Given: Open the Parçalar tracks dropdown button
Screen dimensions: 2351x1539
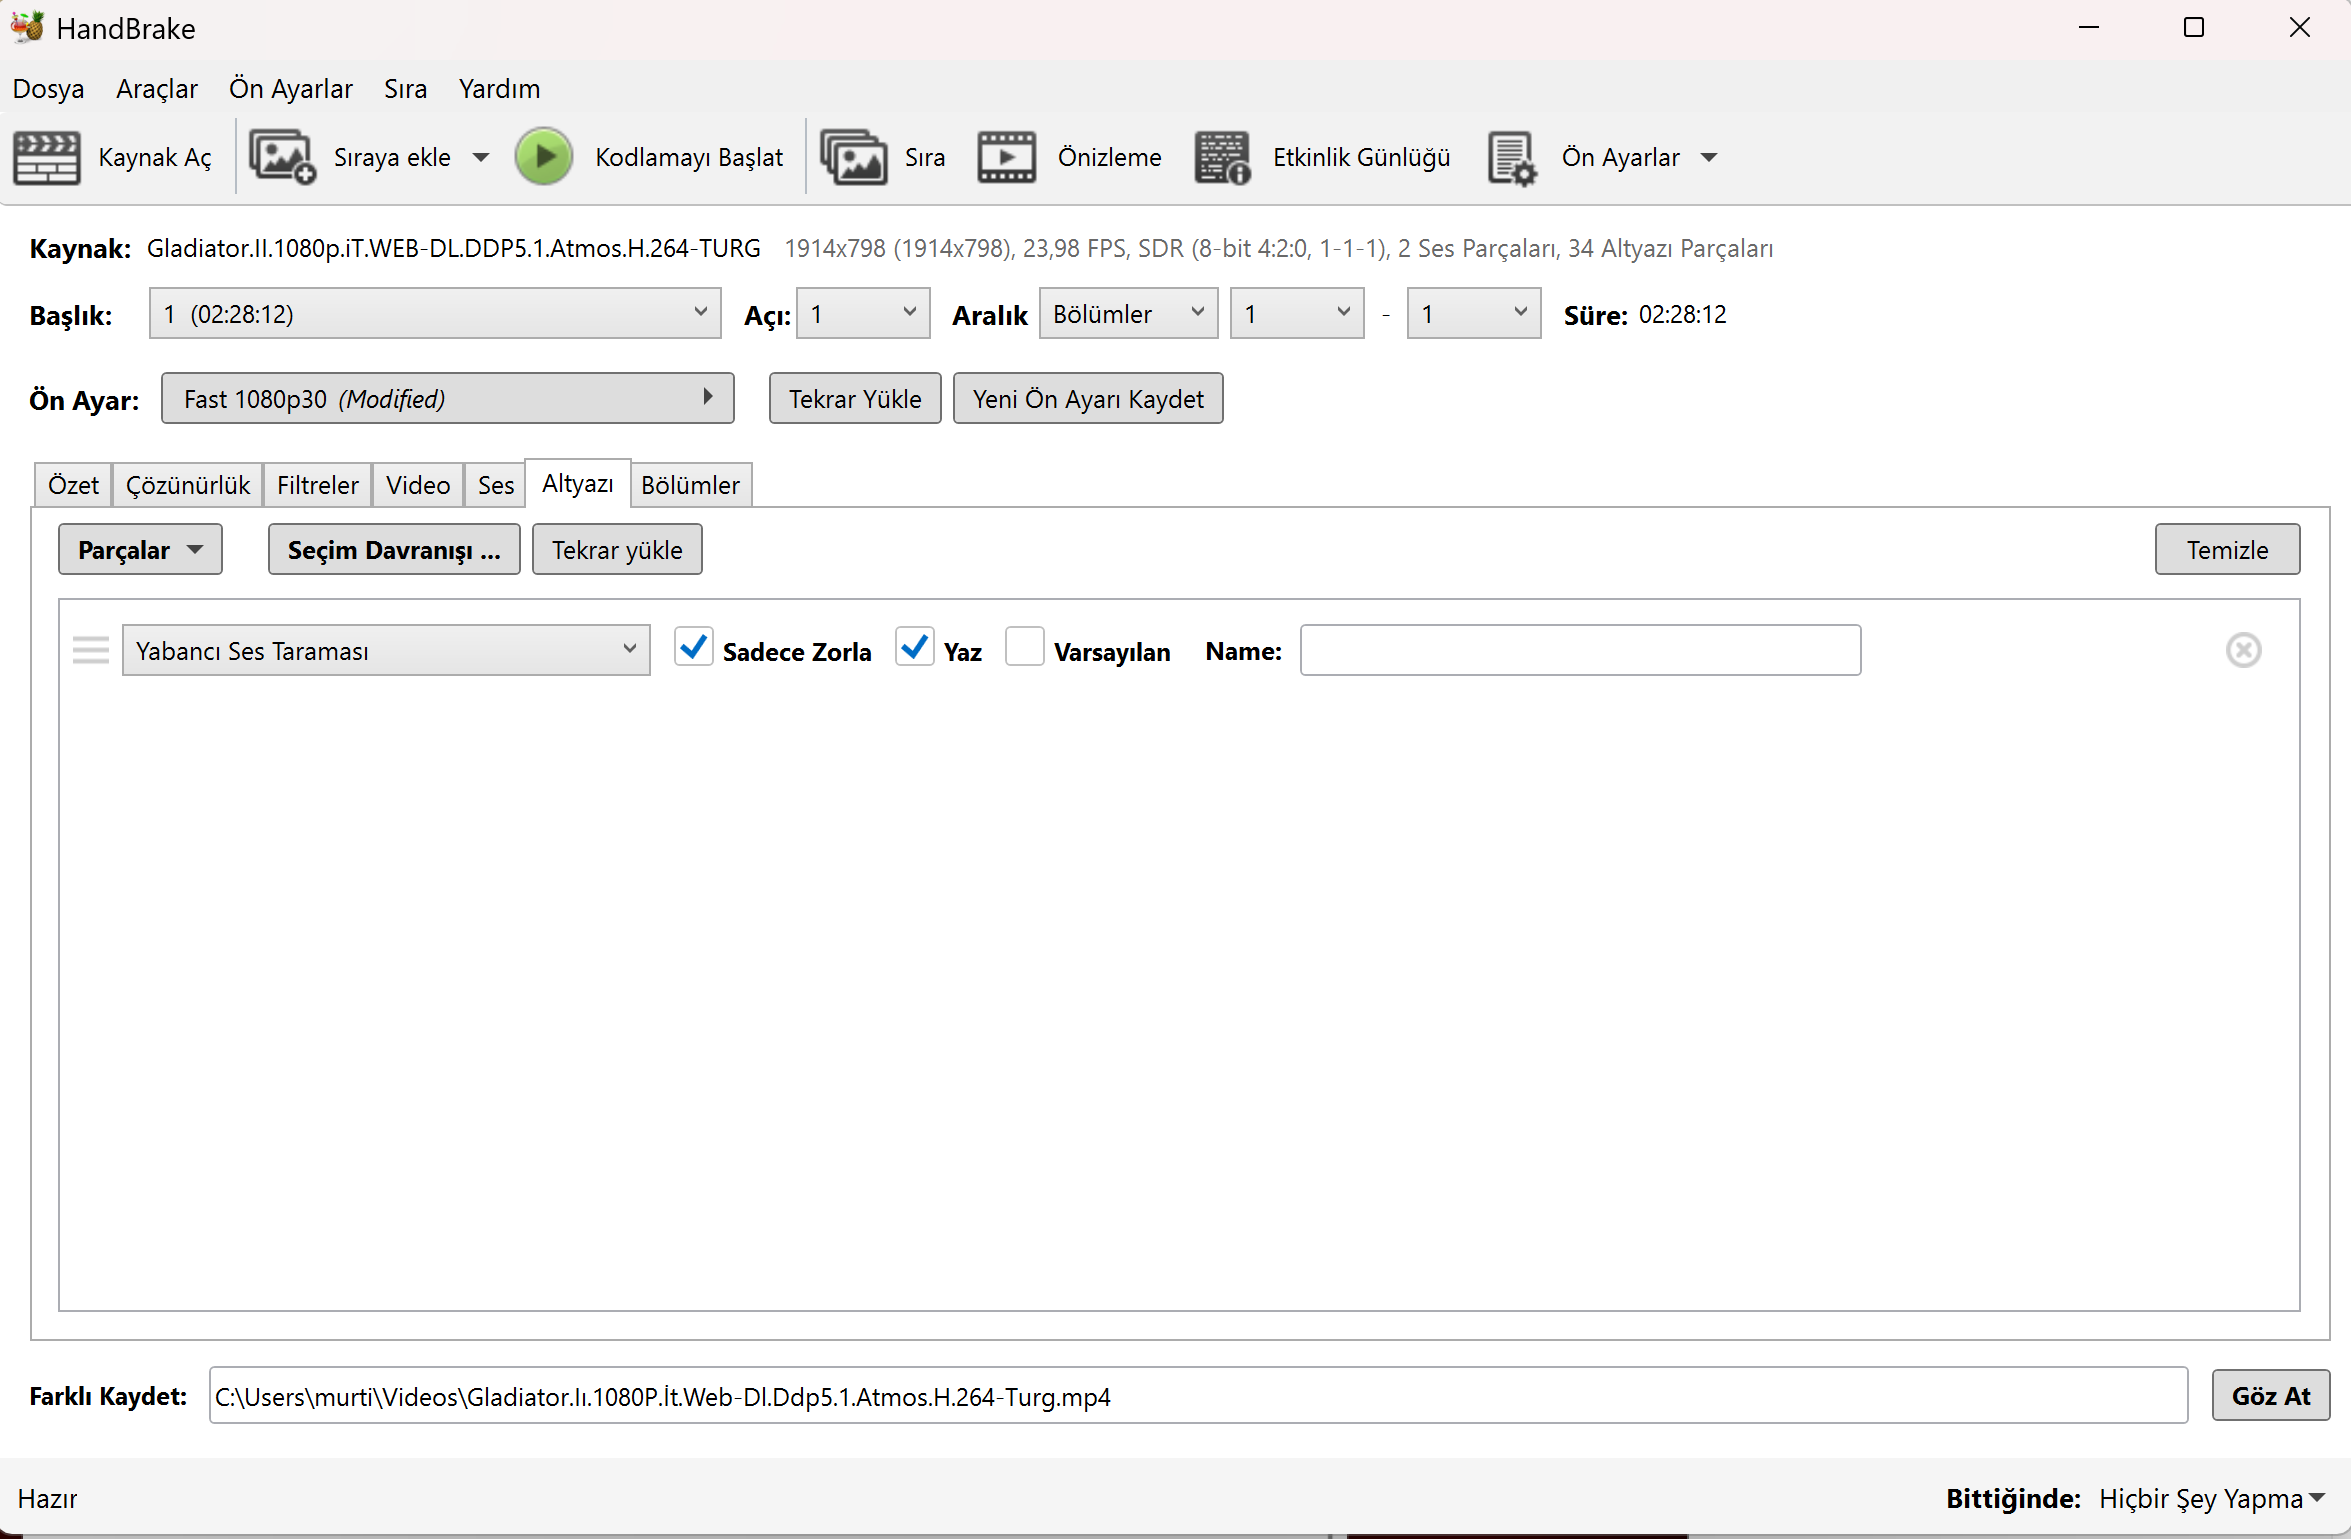Looking at the screenshot, I should [x=140, y=550].
